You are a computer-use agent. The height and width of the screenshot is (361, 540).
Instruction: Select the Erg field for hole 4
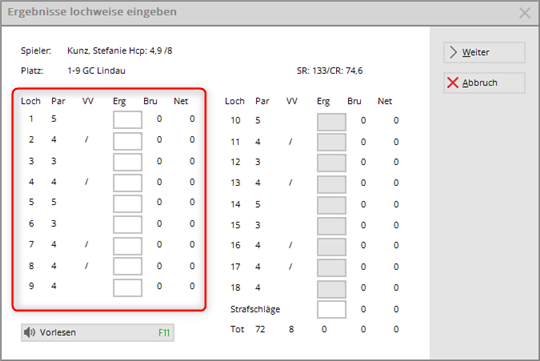(127, 183)
